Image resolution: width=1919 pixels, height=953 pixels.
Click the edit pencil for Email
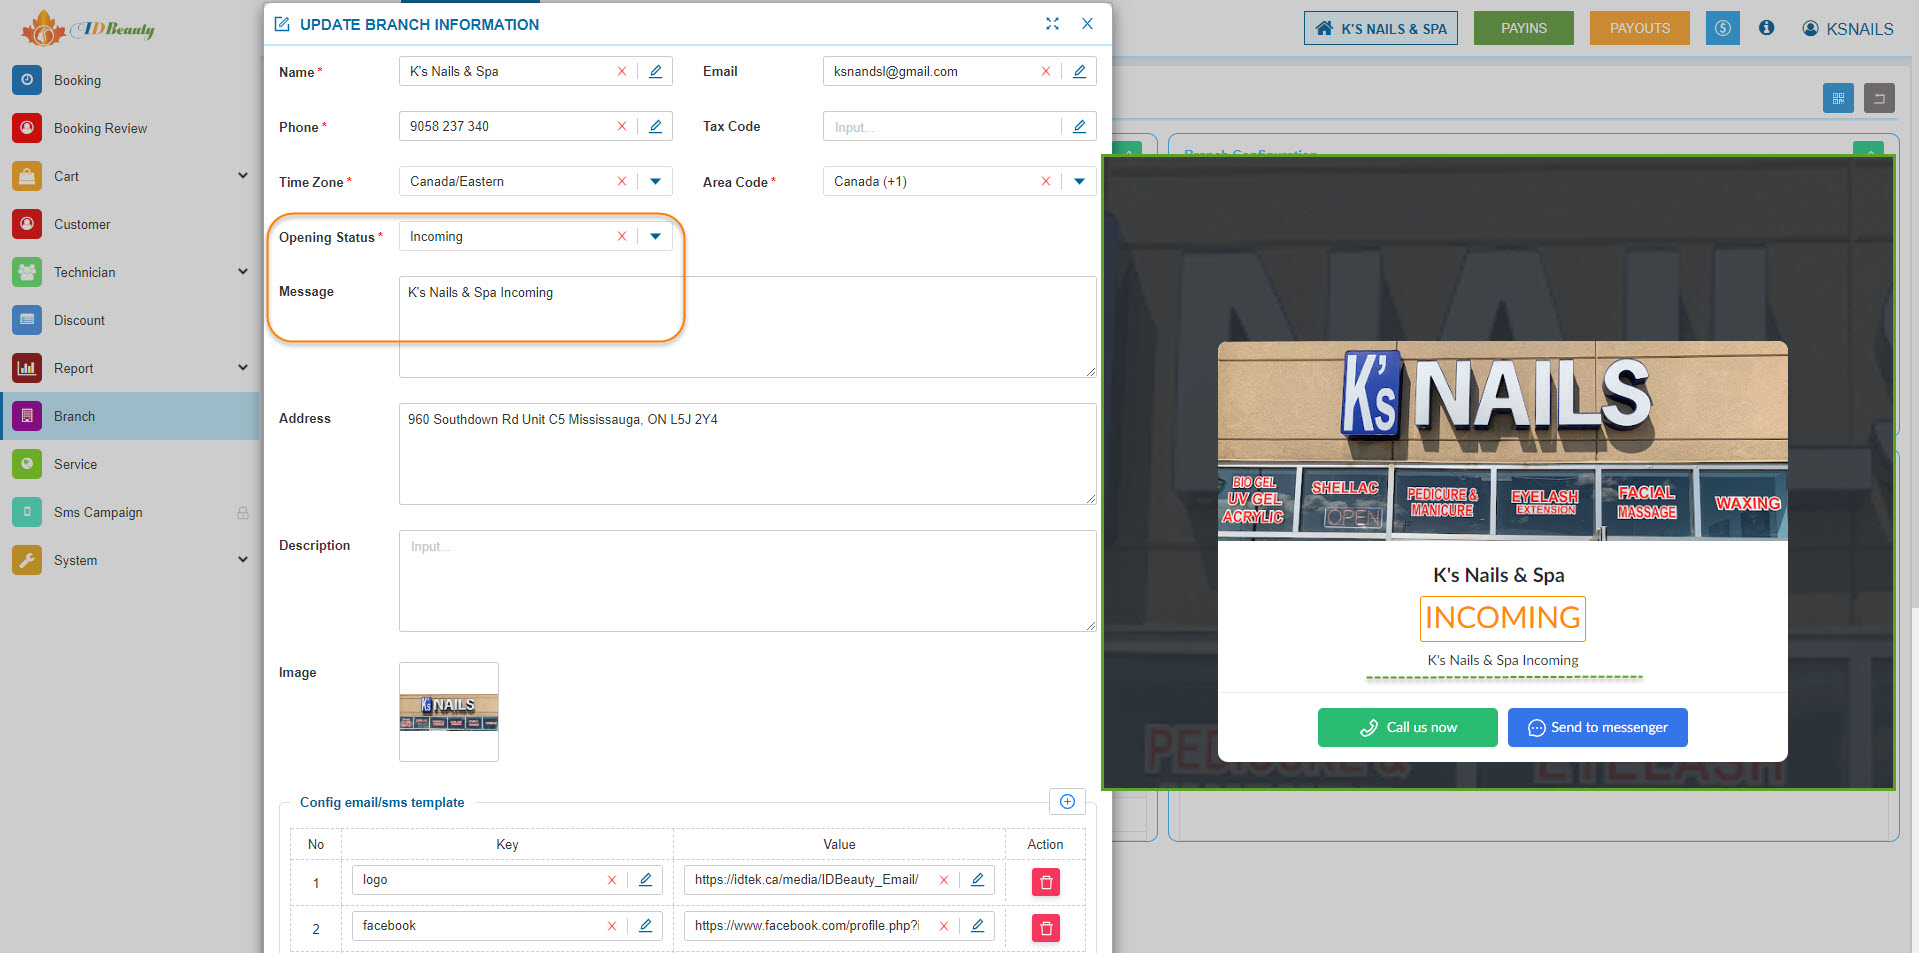(x=1080, y=71)
